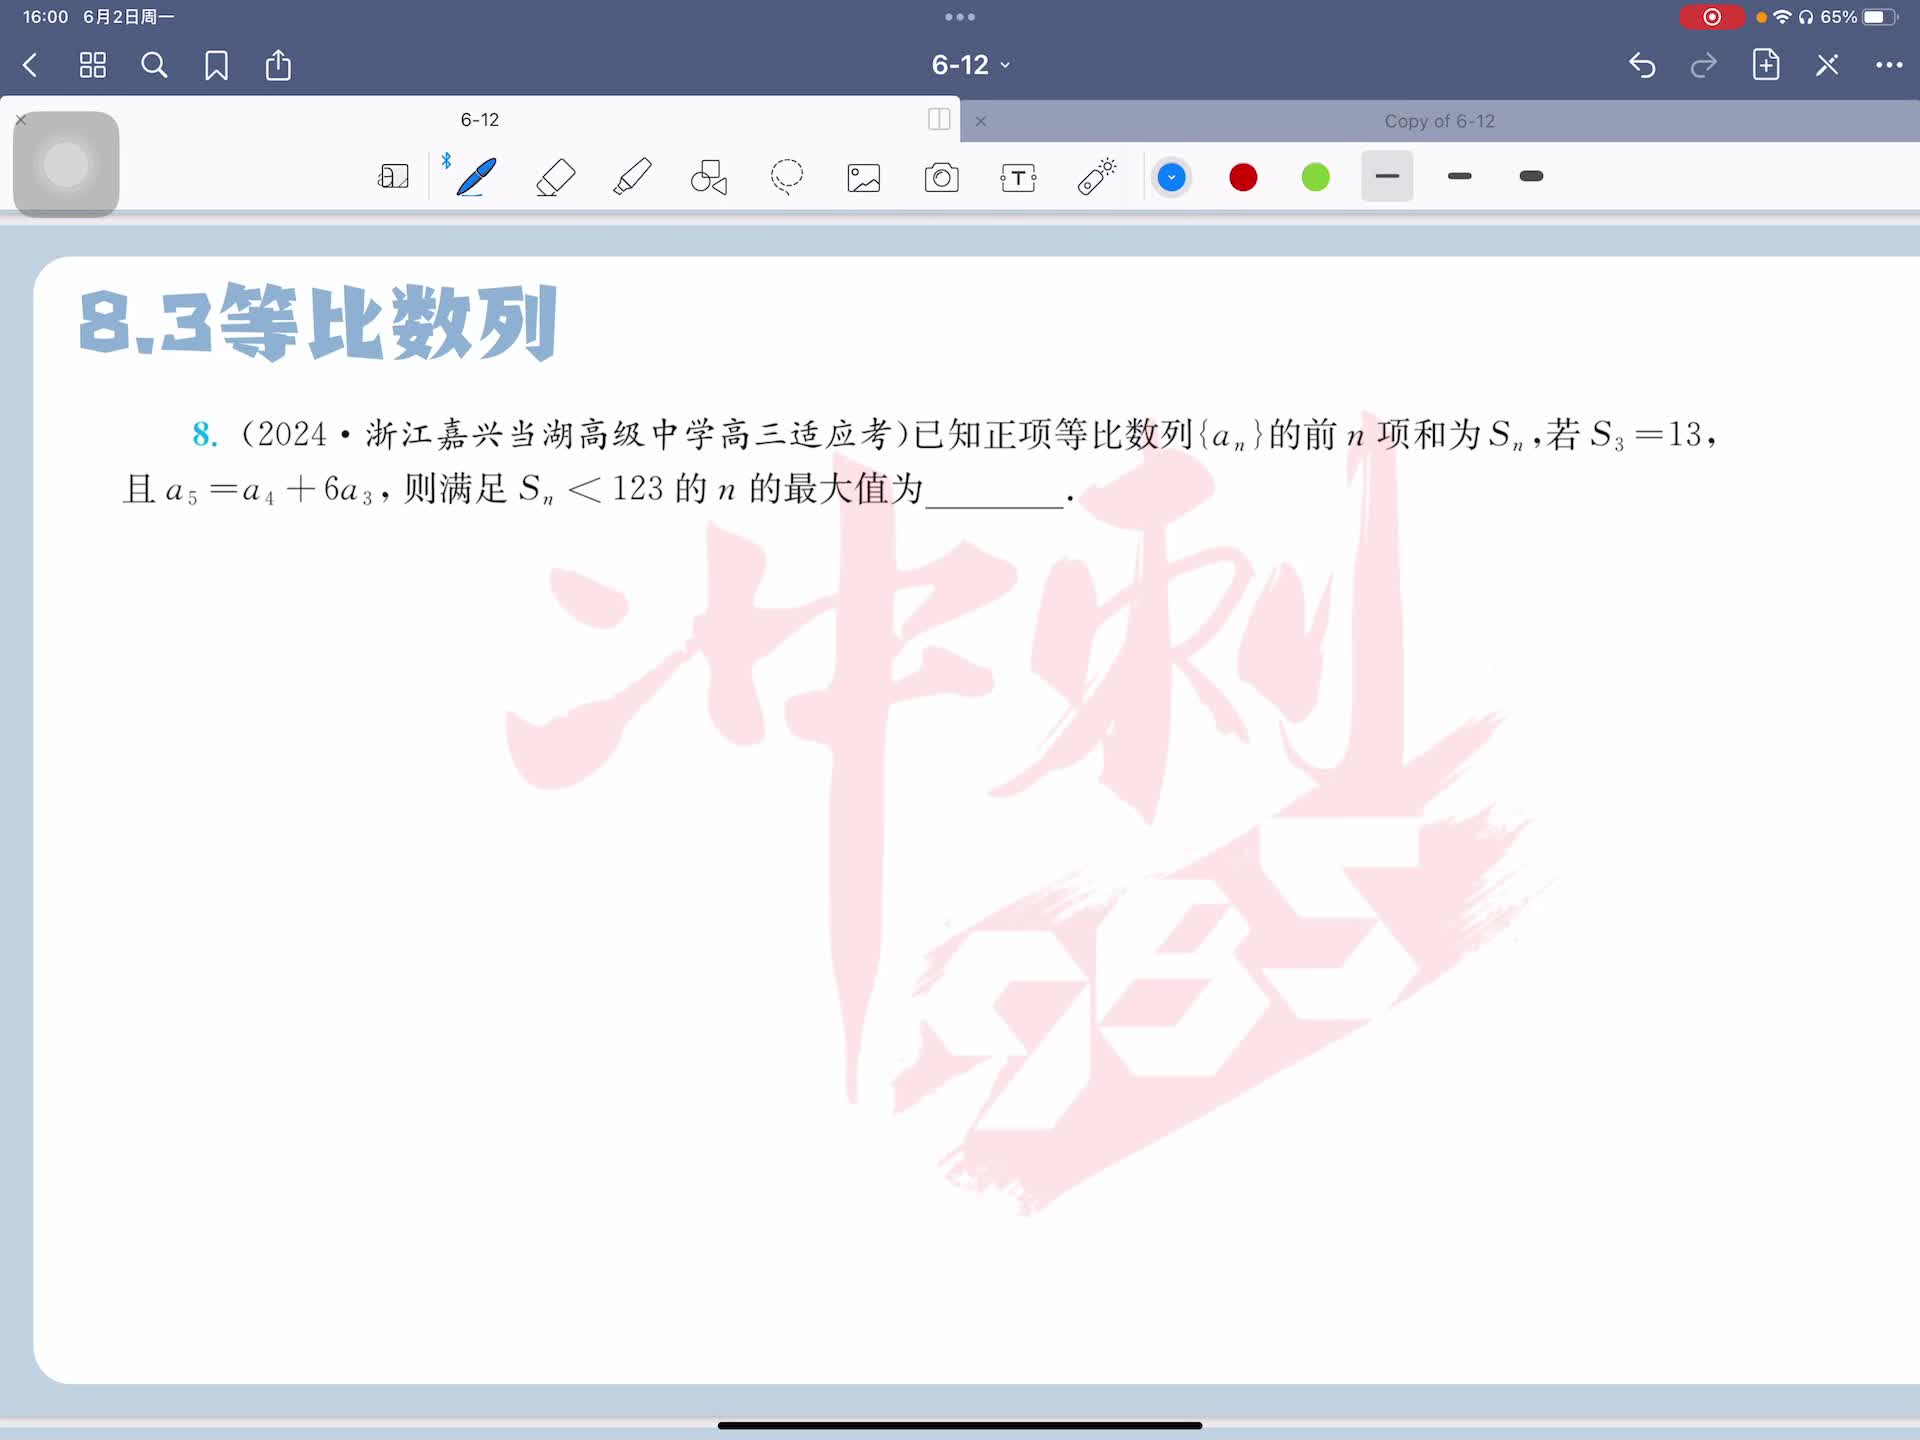The width and height of the screenshot is (1920, 1440).
Task: Choose the red pen color
Action: coord(1243,178)
